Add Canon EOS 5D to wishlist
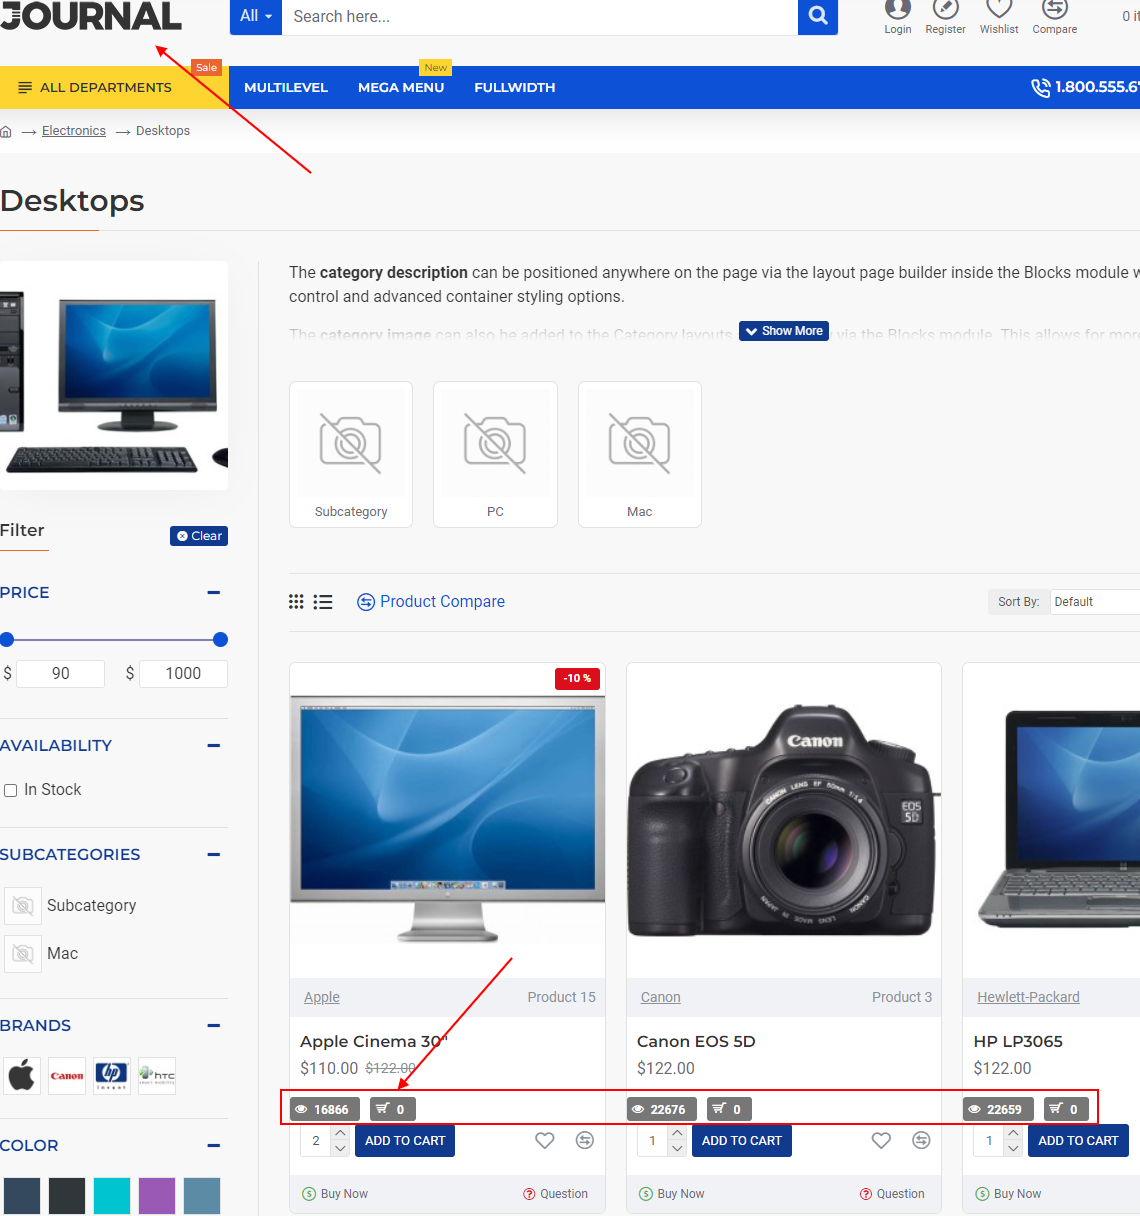 pyautogui.click(x=881, y=1140)
